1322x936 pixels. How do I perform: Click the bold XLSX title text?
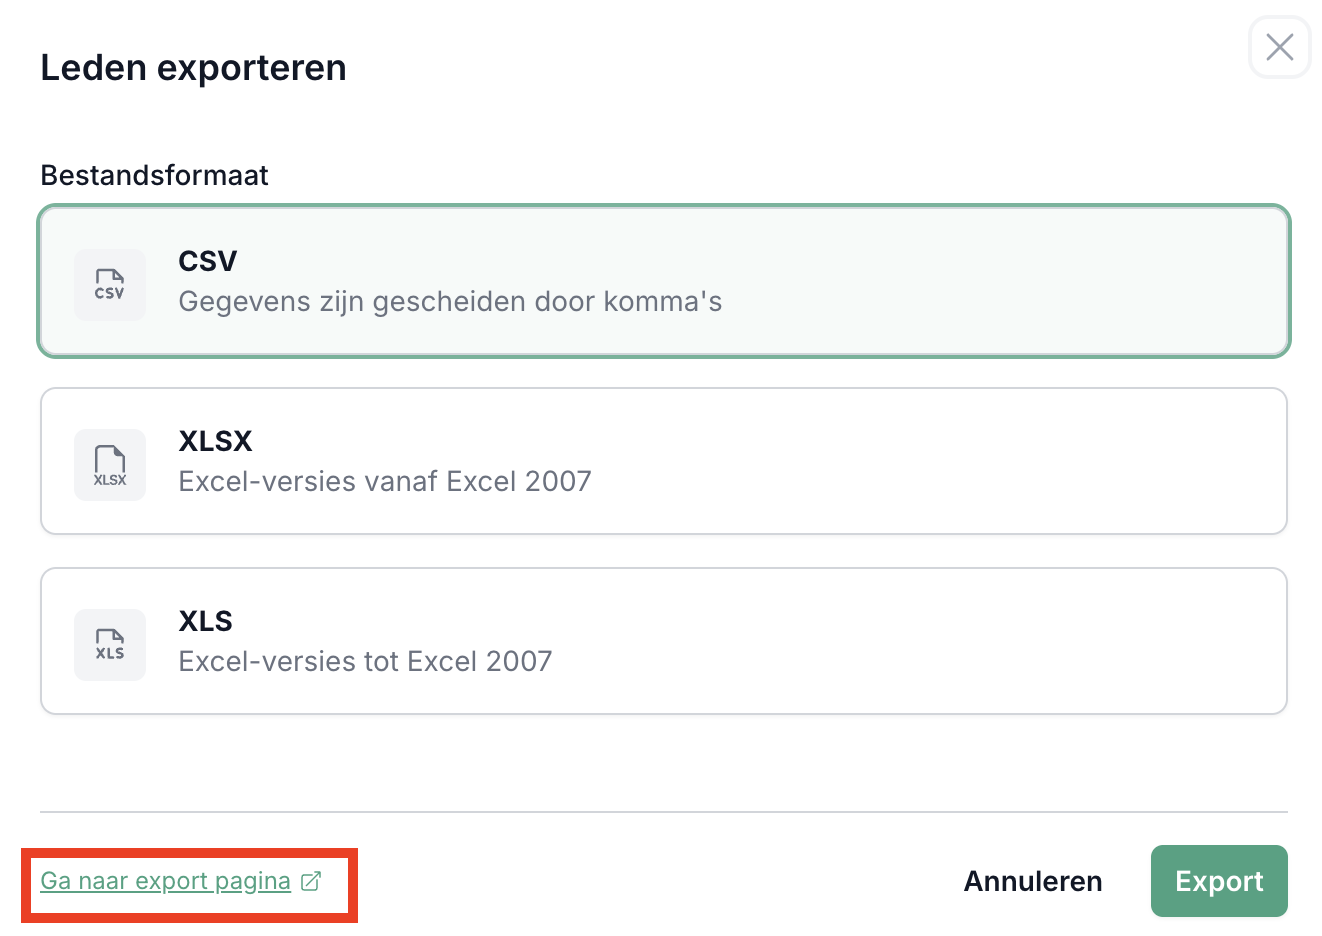tap(215, 441)
